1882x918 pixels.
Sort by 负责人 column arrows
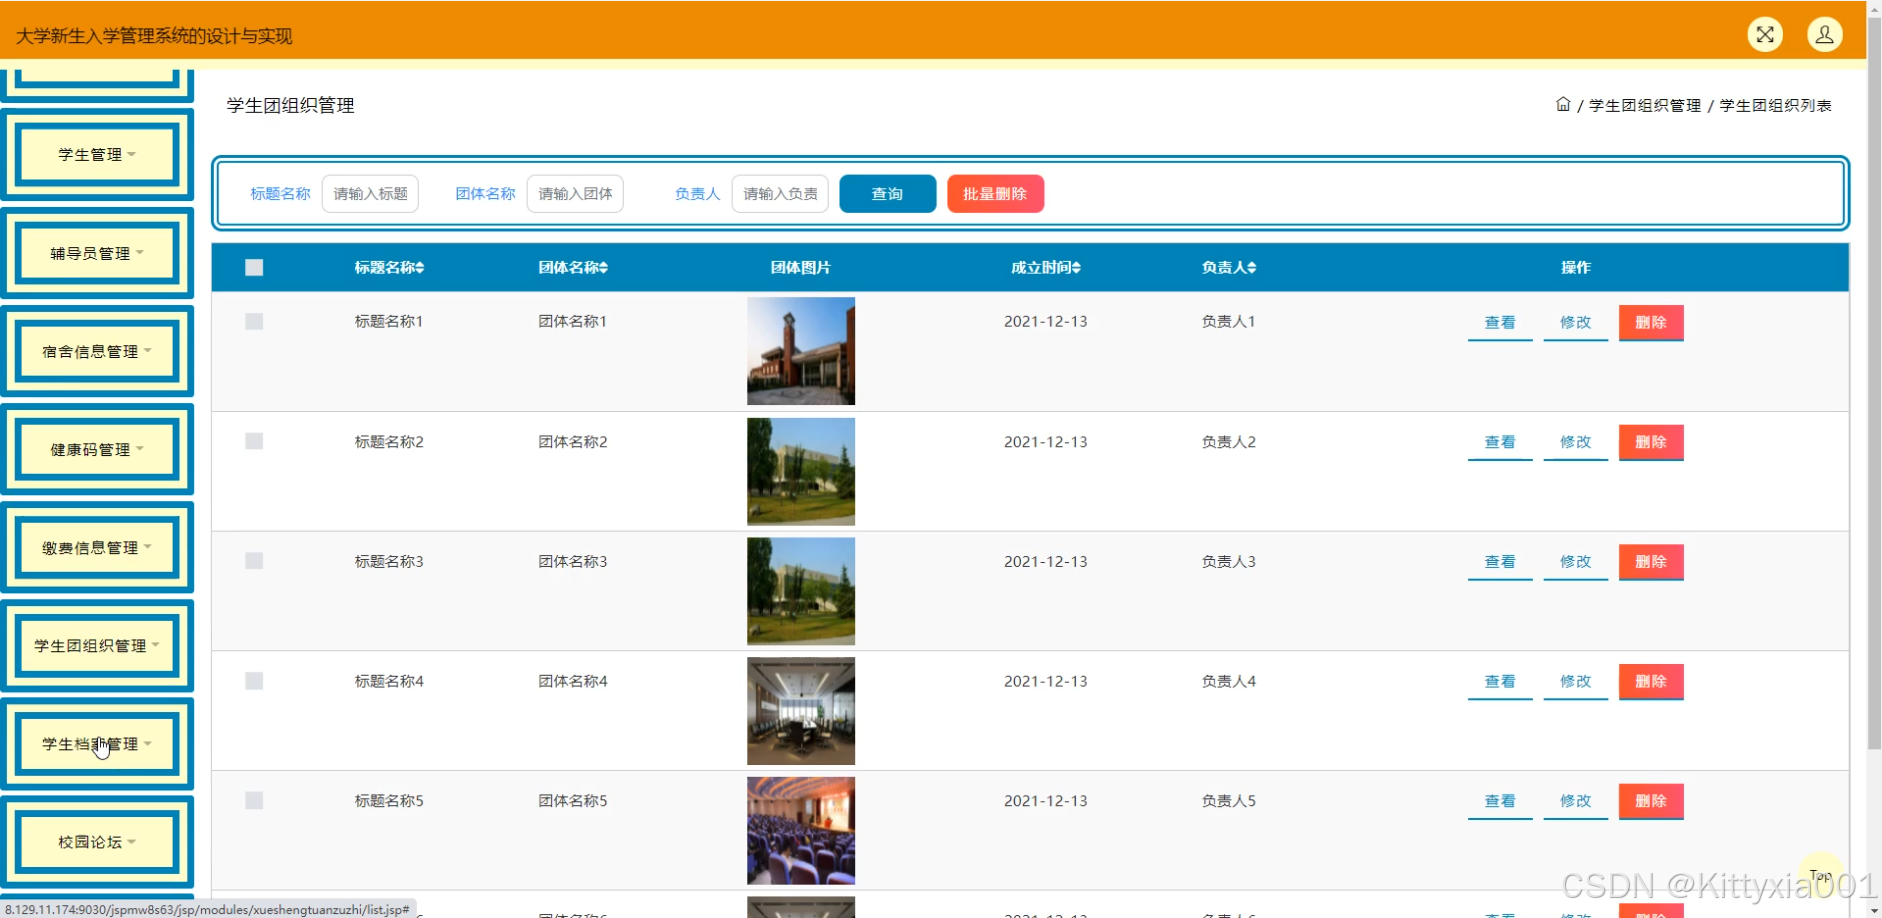point(1252,268)
